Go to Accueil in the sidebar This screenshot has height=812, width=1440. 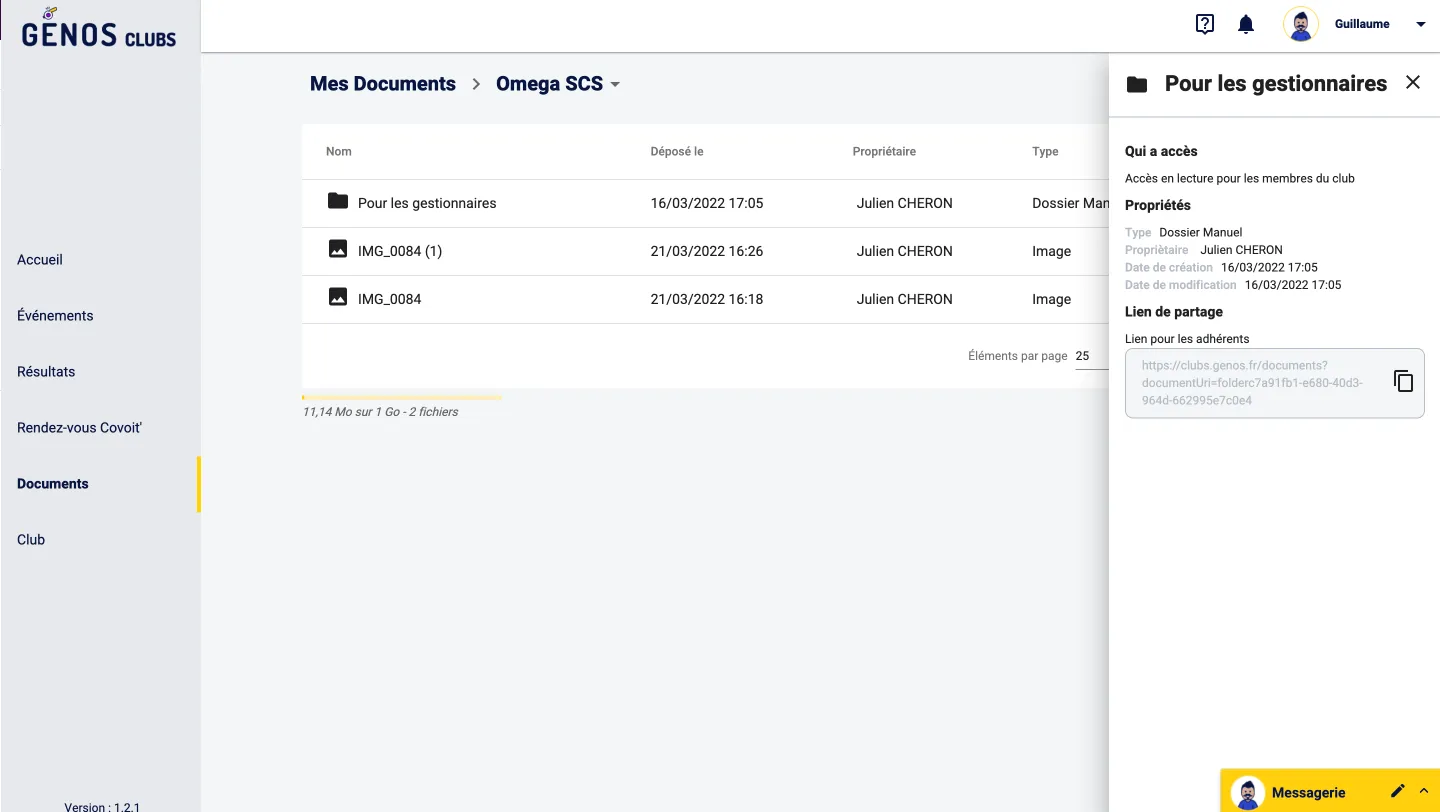[x=40, y=260]
